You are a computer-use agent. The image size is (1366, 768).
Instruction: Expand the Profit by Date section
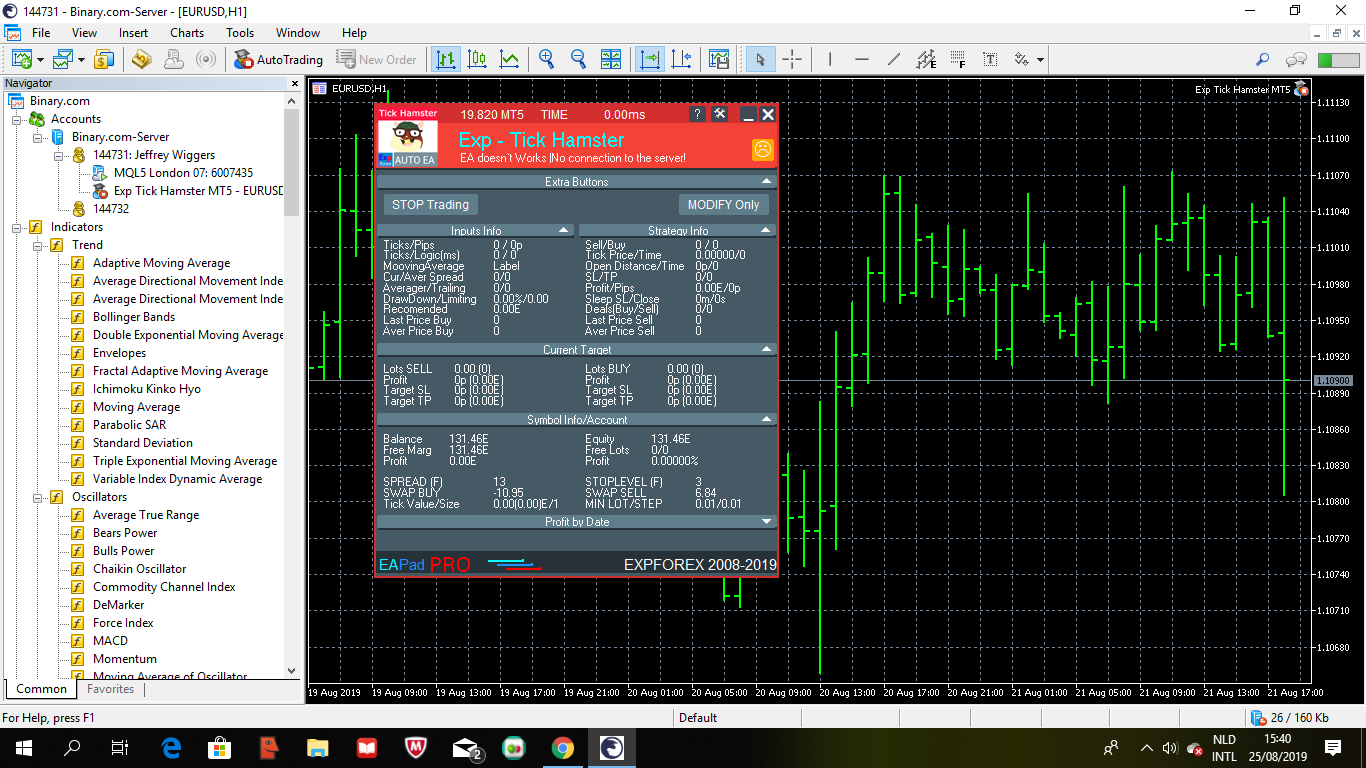point(767,521)
